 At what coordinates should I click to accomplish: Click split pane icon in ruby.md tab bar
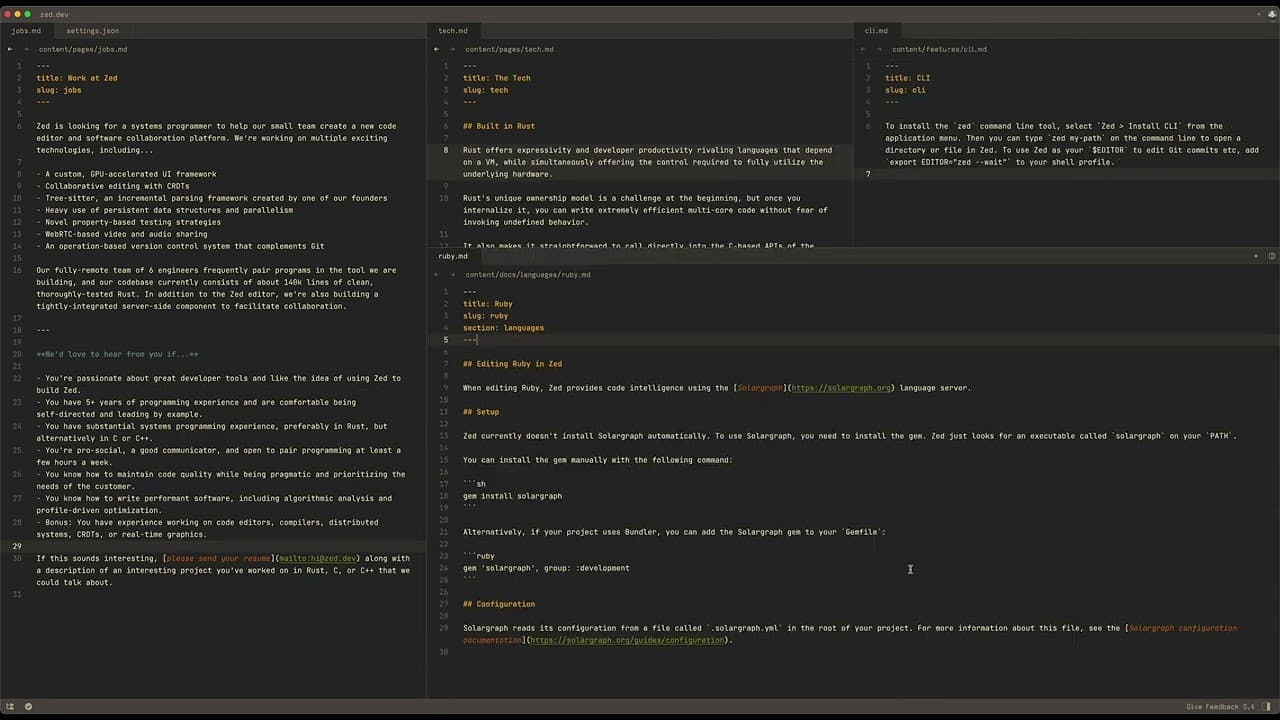1271,256
